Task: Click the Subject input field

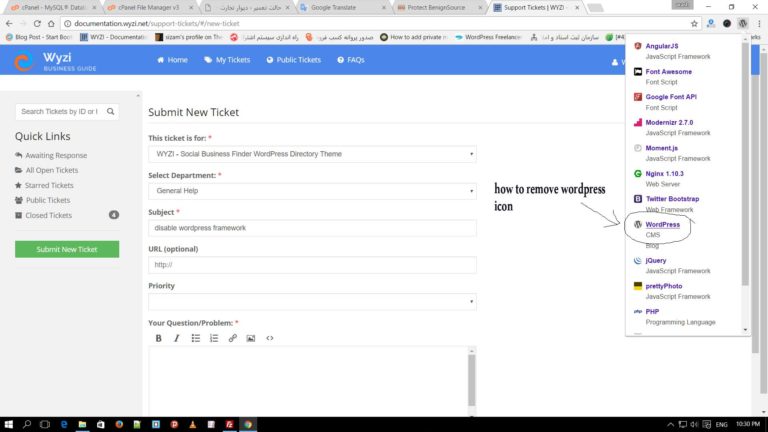Action: pos(312,228)
